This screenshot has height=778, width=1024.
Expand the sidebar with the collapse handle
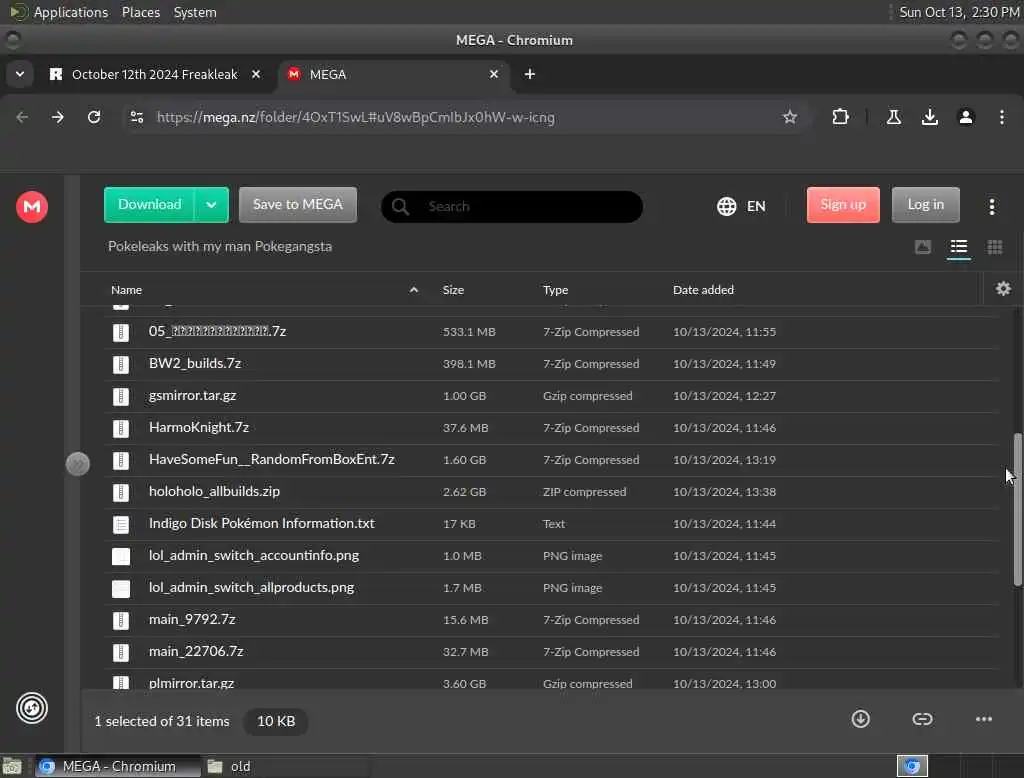pos(78,464)
